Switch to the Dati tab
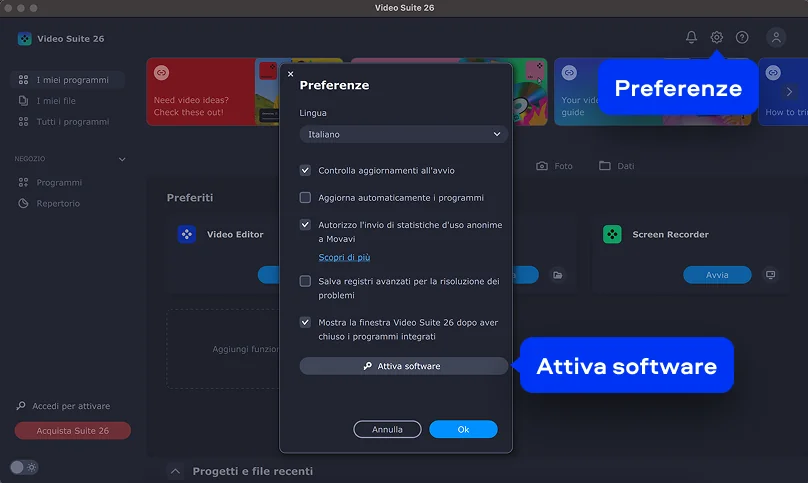 (x=617, y=166)
